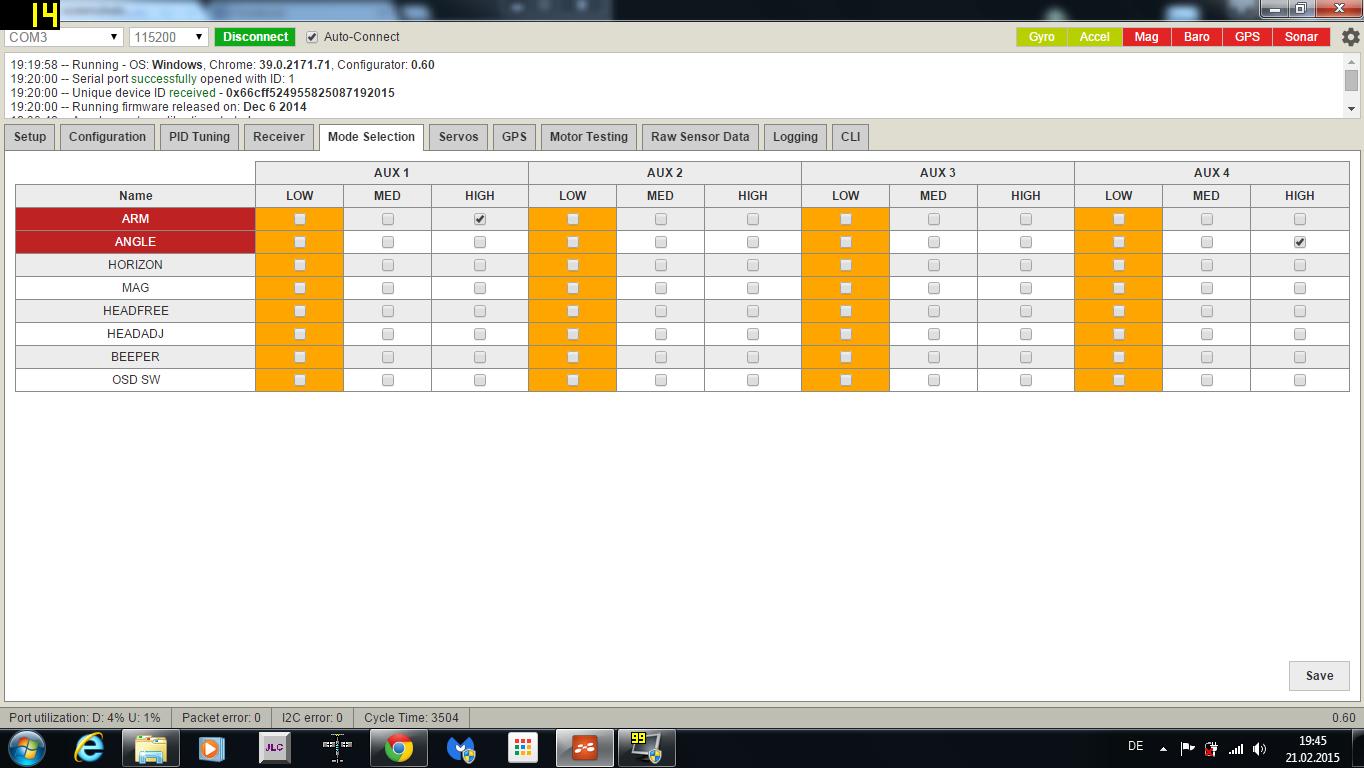Launch Google Chrome from taskbar
1364x768 pixels.
coord(398,748)
